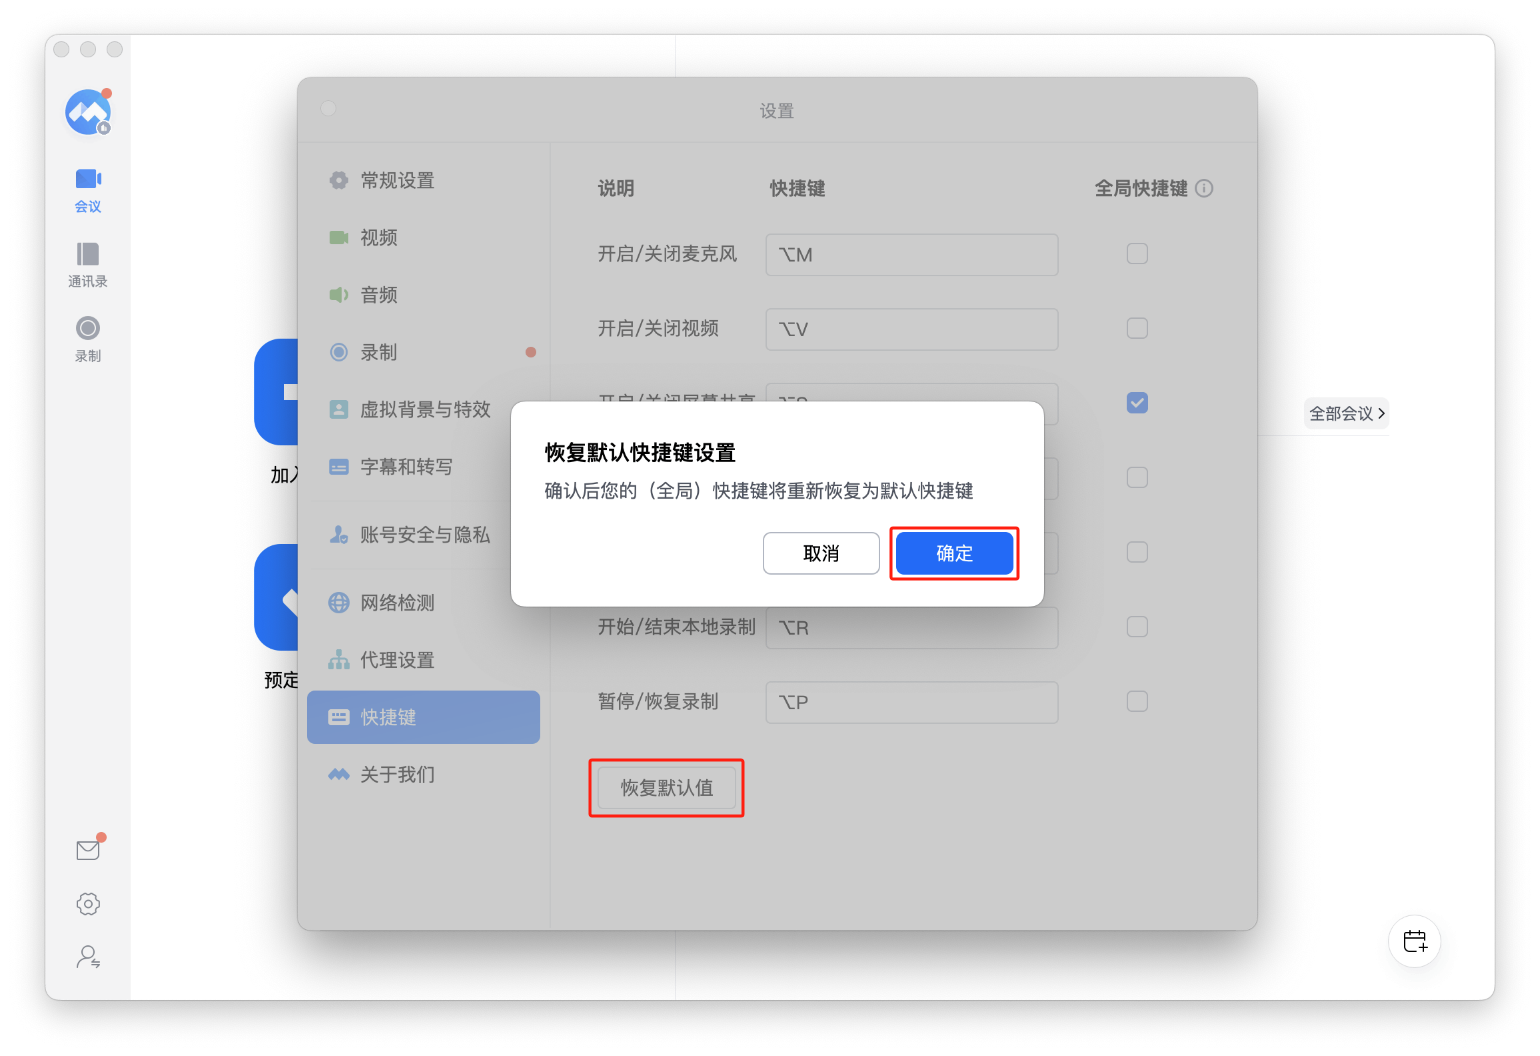Viewport: 1540px width, 1056px height.
Task: Click the schedule calendar-plus icon
Action: click(x=1415, y=941)
